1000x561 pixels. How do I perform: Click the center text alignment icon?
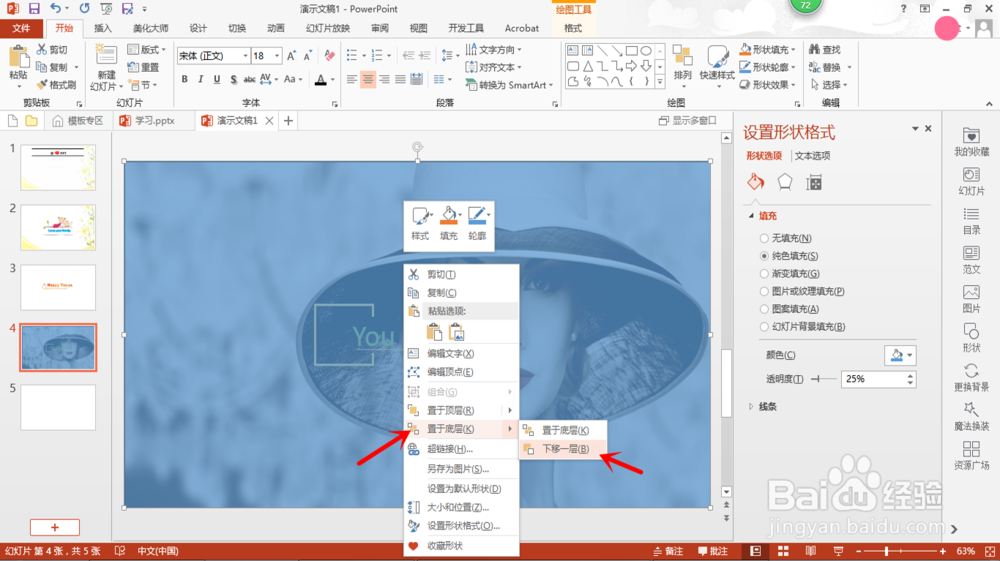(368, 79)
